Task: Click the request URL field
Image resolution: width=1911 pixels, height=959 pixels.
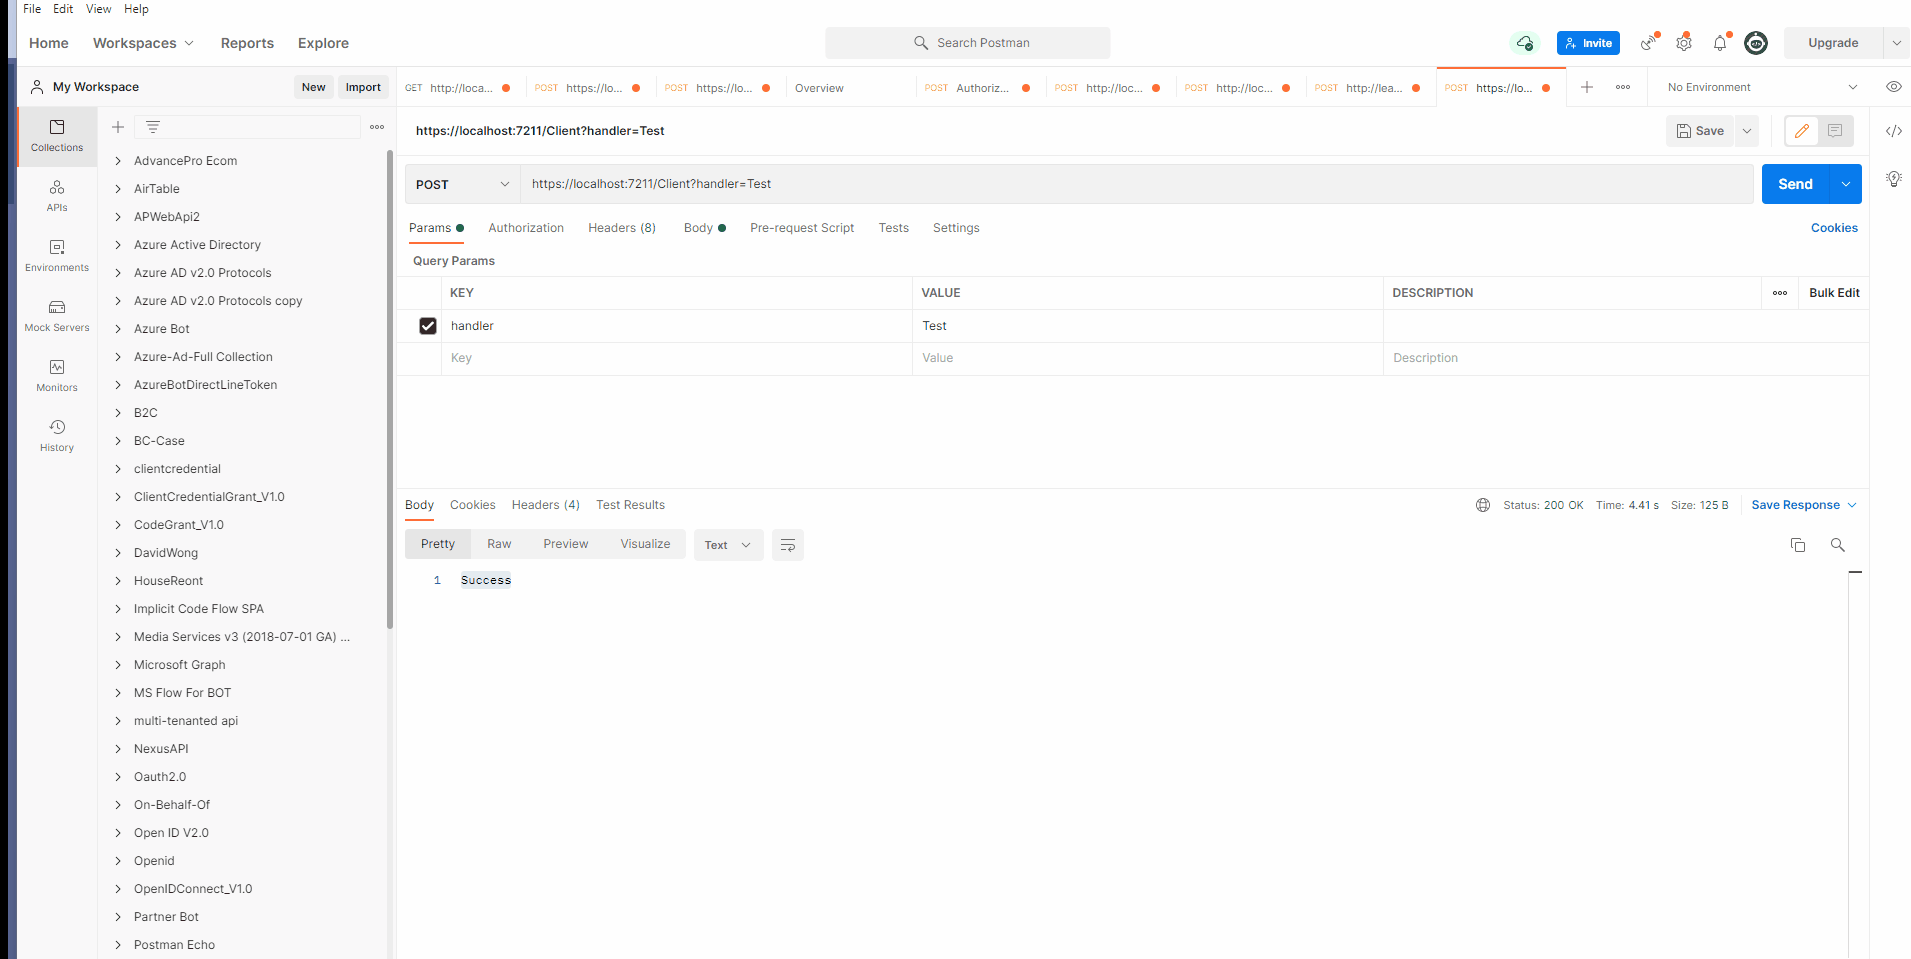Action: (1000, 184)
